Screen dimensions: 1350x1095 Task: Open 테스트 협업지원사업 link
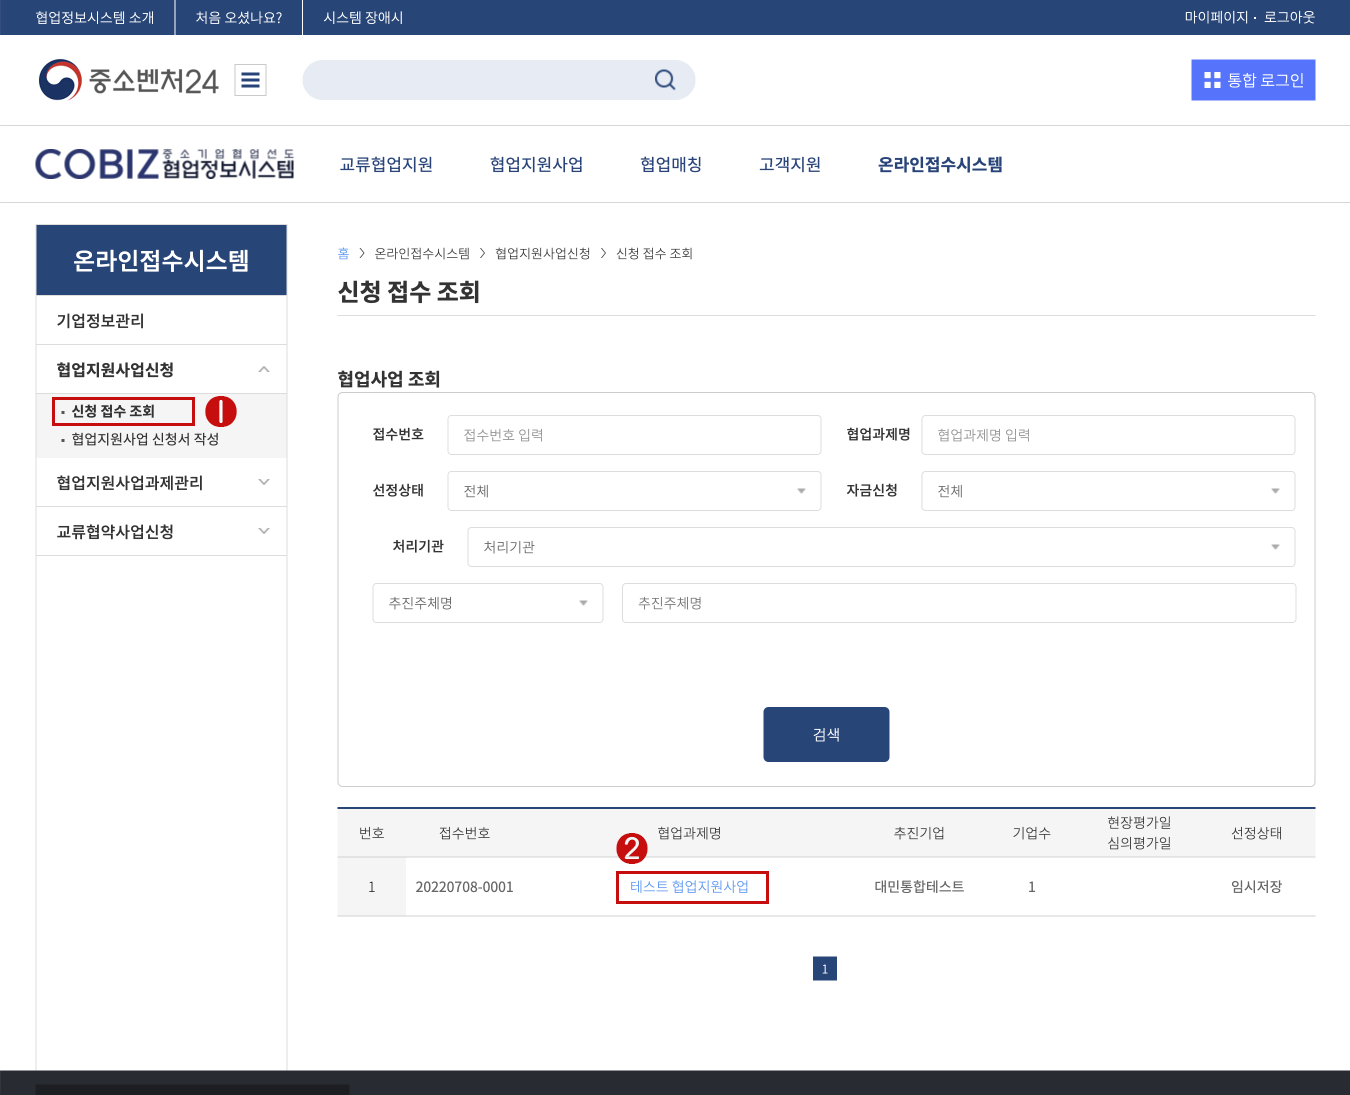click(690, 887)
